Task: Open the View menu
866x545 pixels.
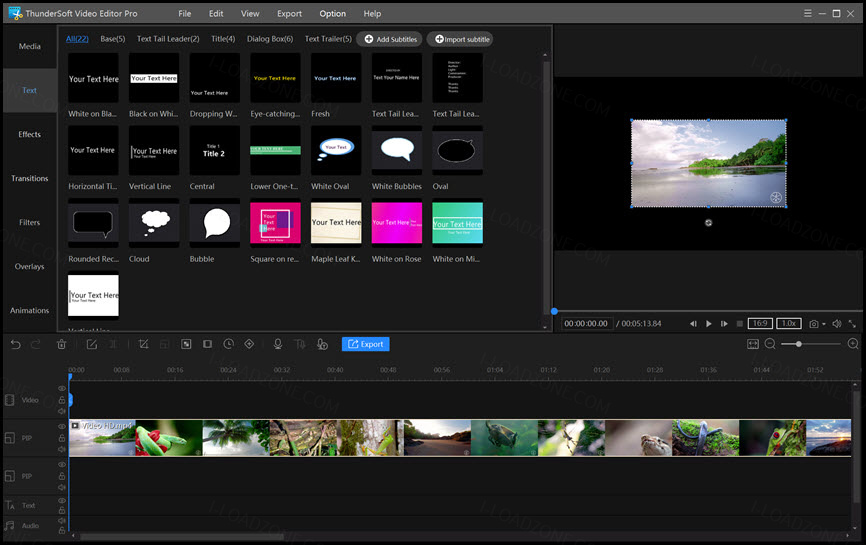Action: pyautogui.click(x=250, y=13)
